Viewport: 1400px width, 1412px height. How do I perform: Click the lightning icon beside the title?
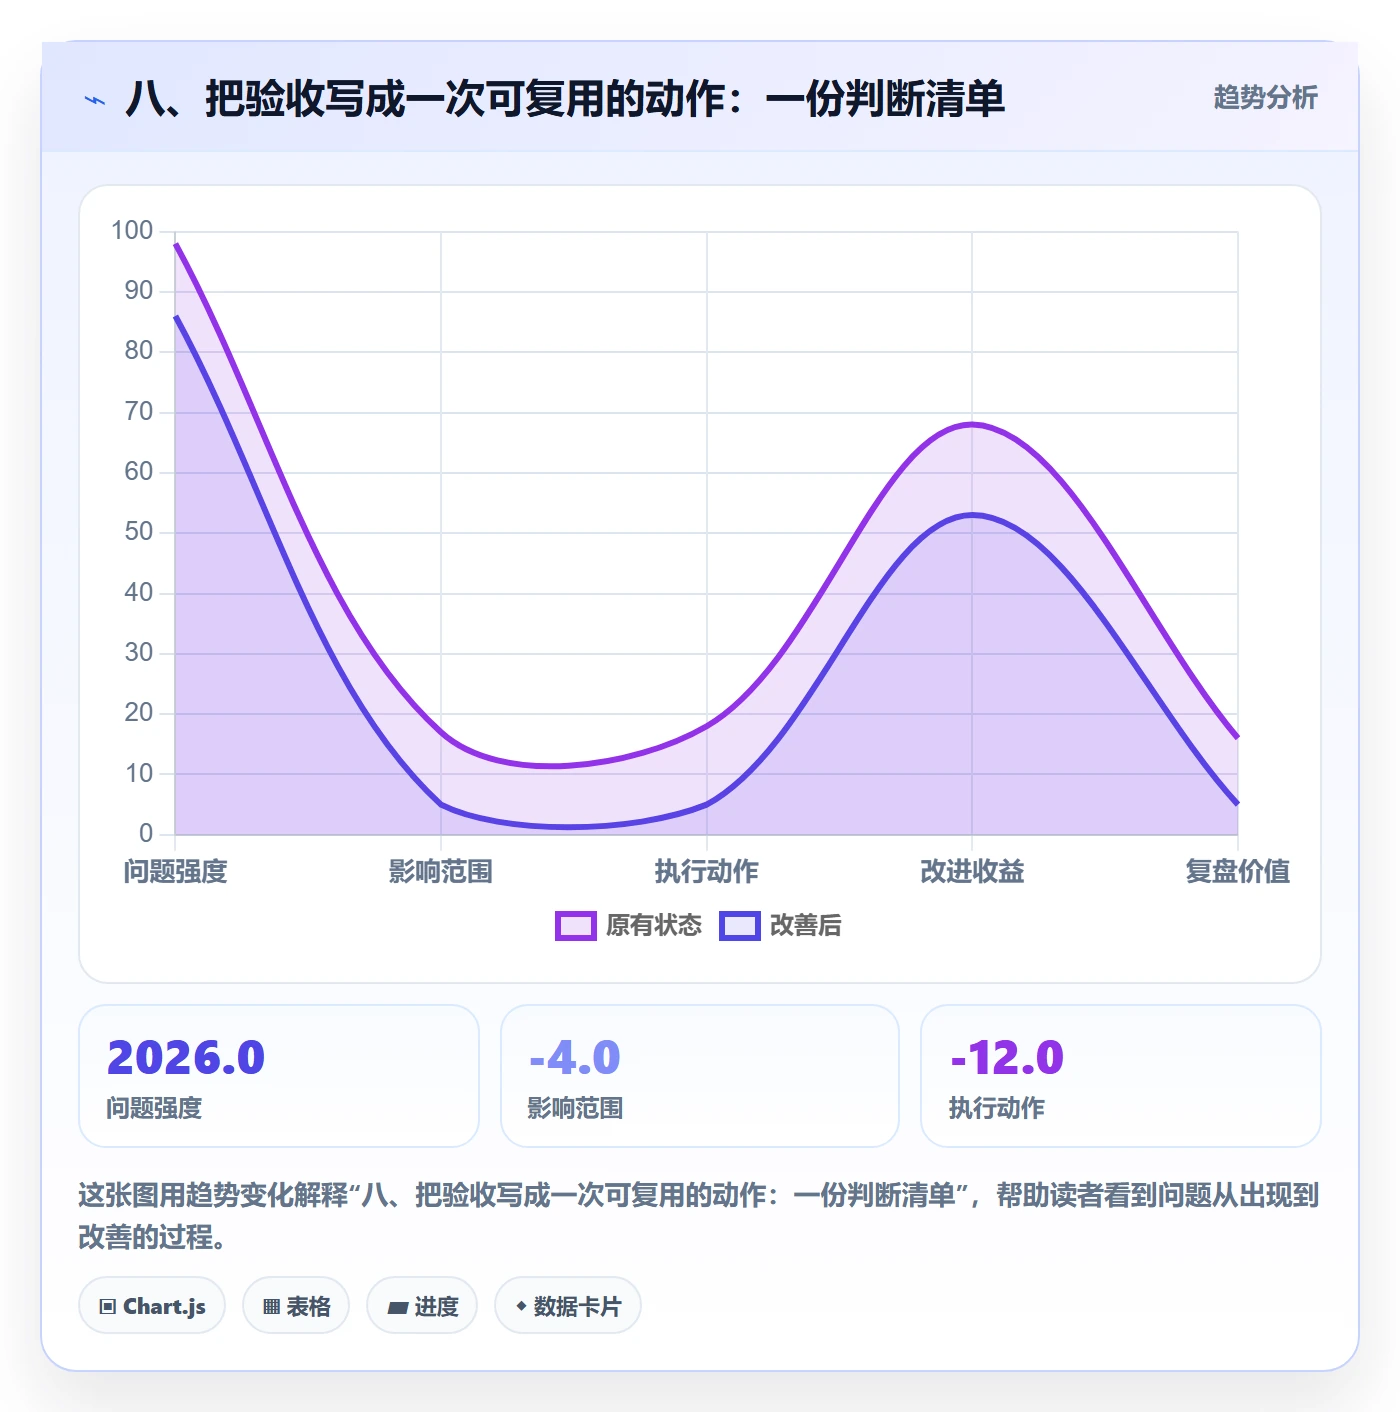coord(95,100)
